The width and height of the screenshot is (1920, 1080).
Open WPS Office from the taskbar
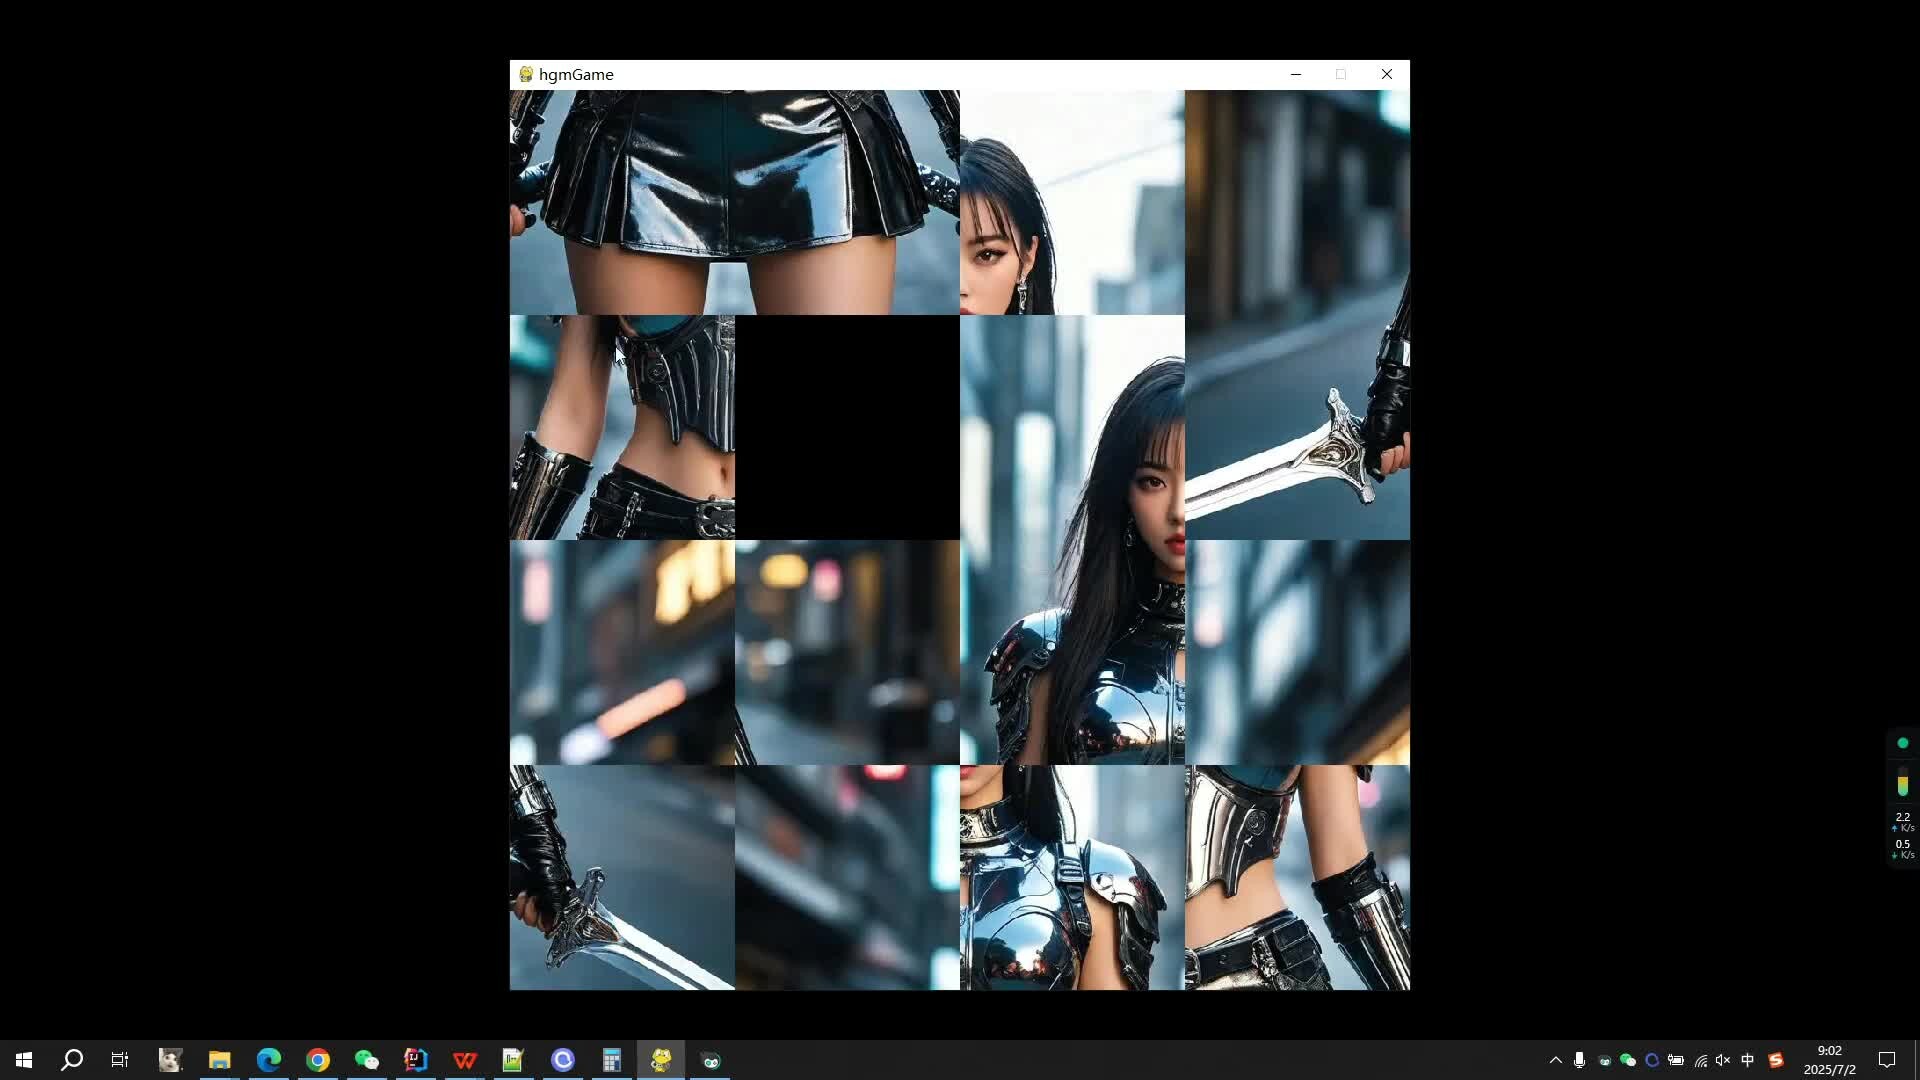click(x=464, y=1060)
